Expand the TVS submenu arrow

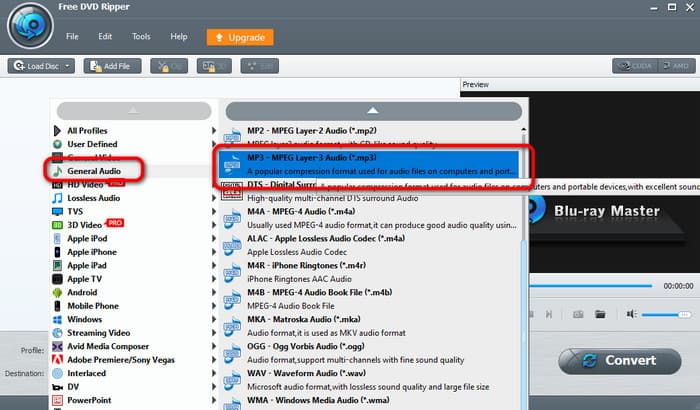click(214, 211)
